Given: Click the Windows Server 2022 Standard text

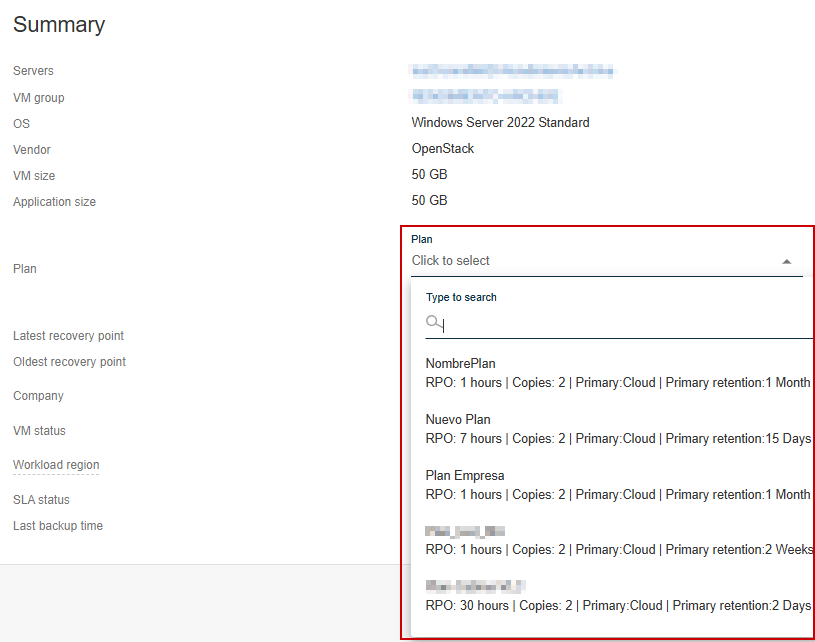Looking at the screenshot, I should (500, 123).
